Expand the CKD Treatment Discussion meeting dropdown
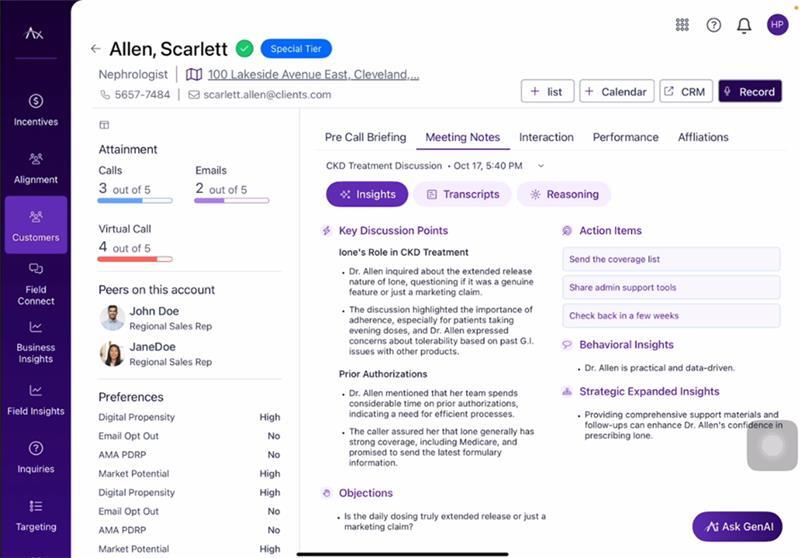The width and height of the screenshot is (800, 558). [541, 165]
